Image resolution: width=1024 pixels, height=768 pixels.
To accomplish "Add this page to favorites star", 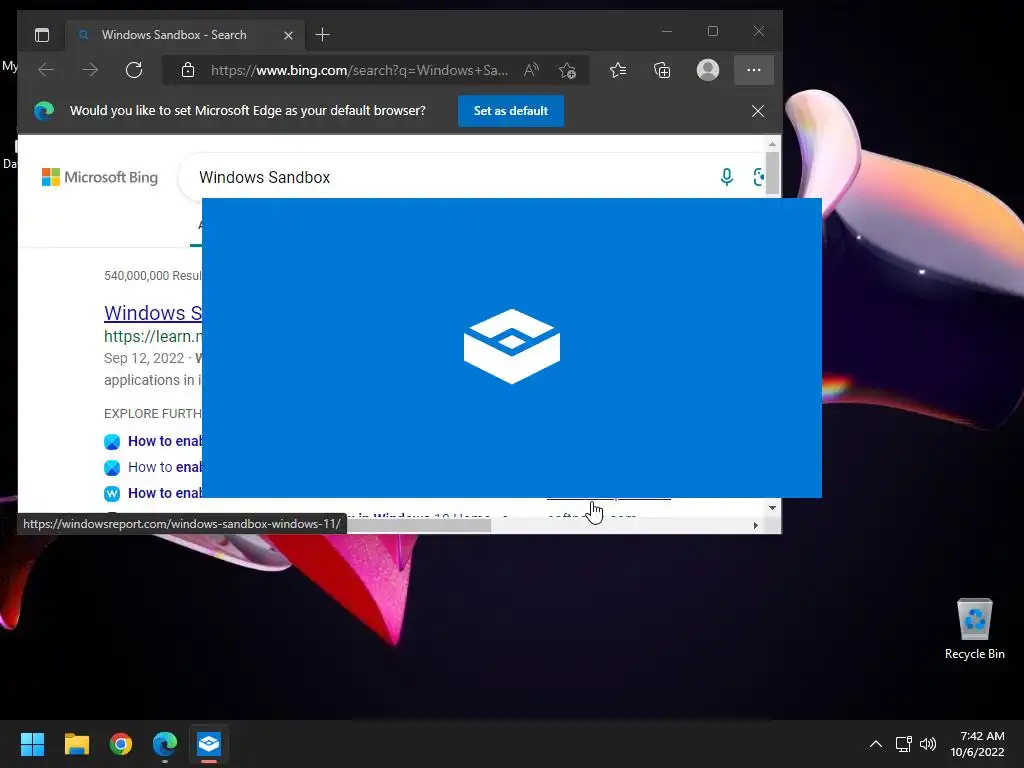I will [568, 71].
